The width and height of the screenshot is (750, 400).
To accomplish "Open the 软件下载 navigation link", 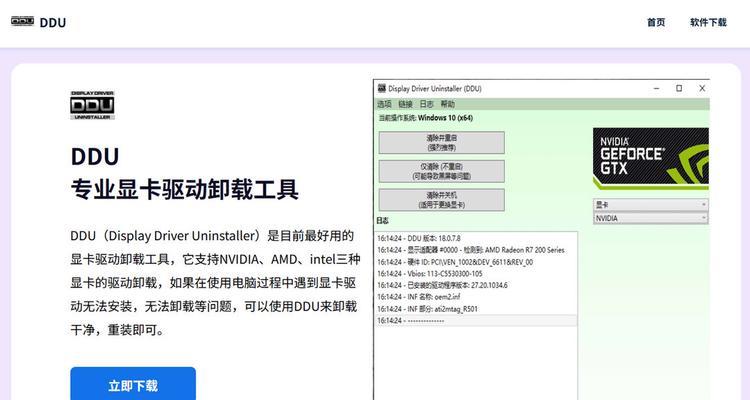I will [708, 22].
